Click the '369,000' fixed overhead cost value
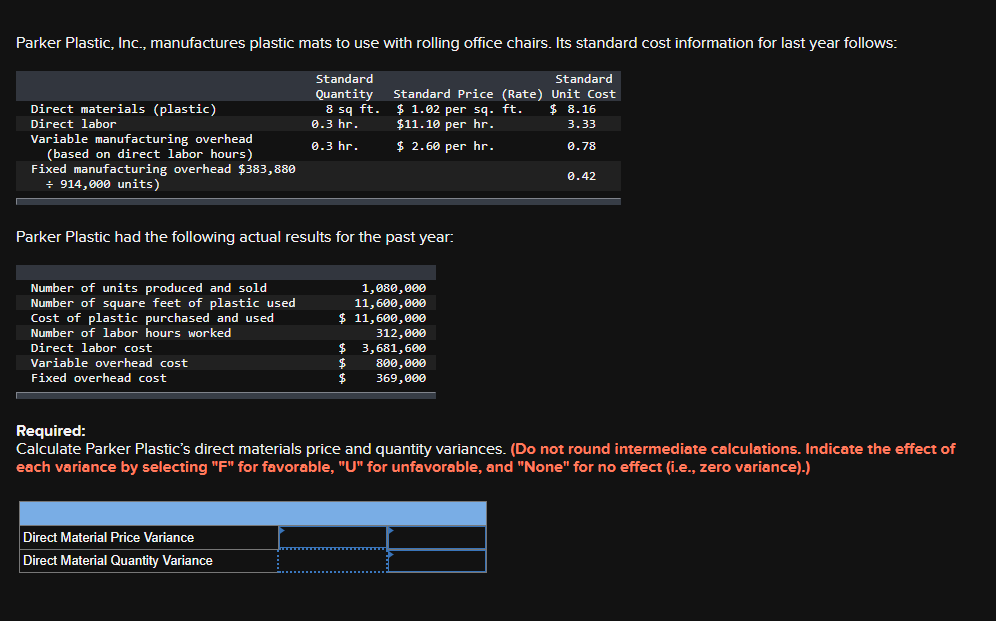Image resolution: width=996 pixels, height=621 pixels. click(x=401, y=378)
